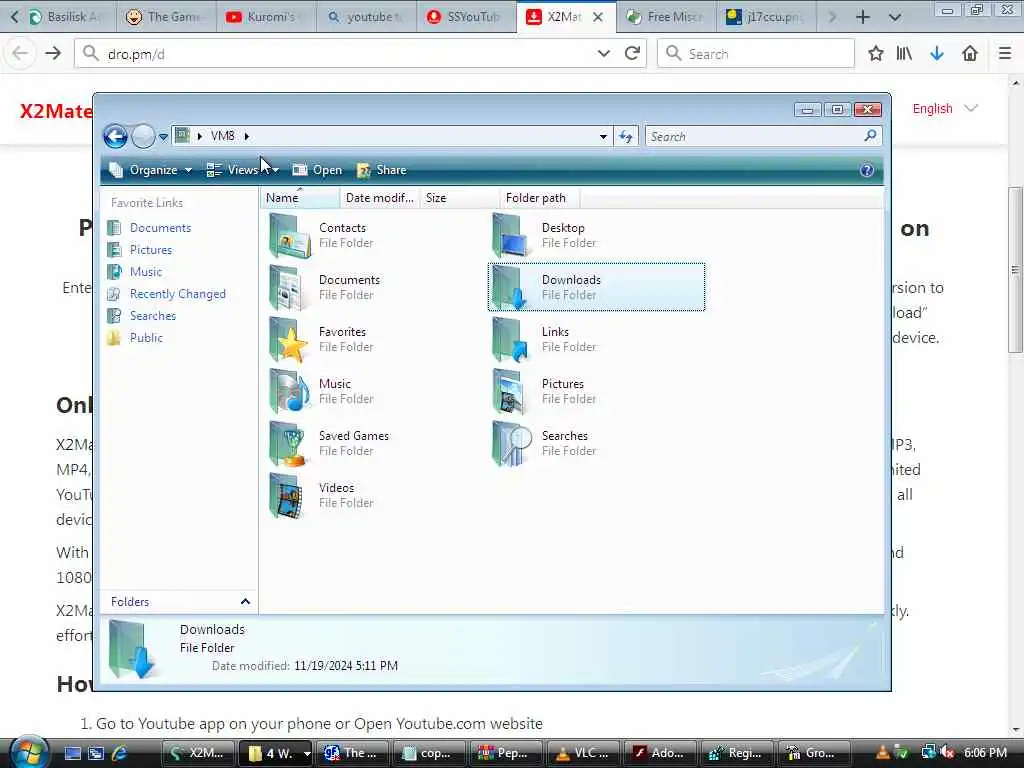The height and width of the screenshot is (768, 1024).
Task: Open Public in Favorite Links
Action: [x=146, y=338]
